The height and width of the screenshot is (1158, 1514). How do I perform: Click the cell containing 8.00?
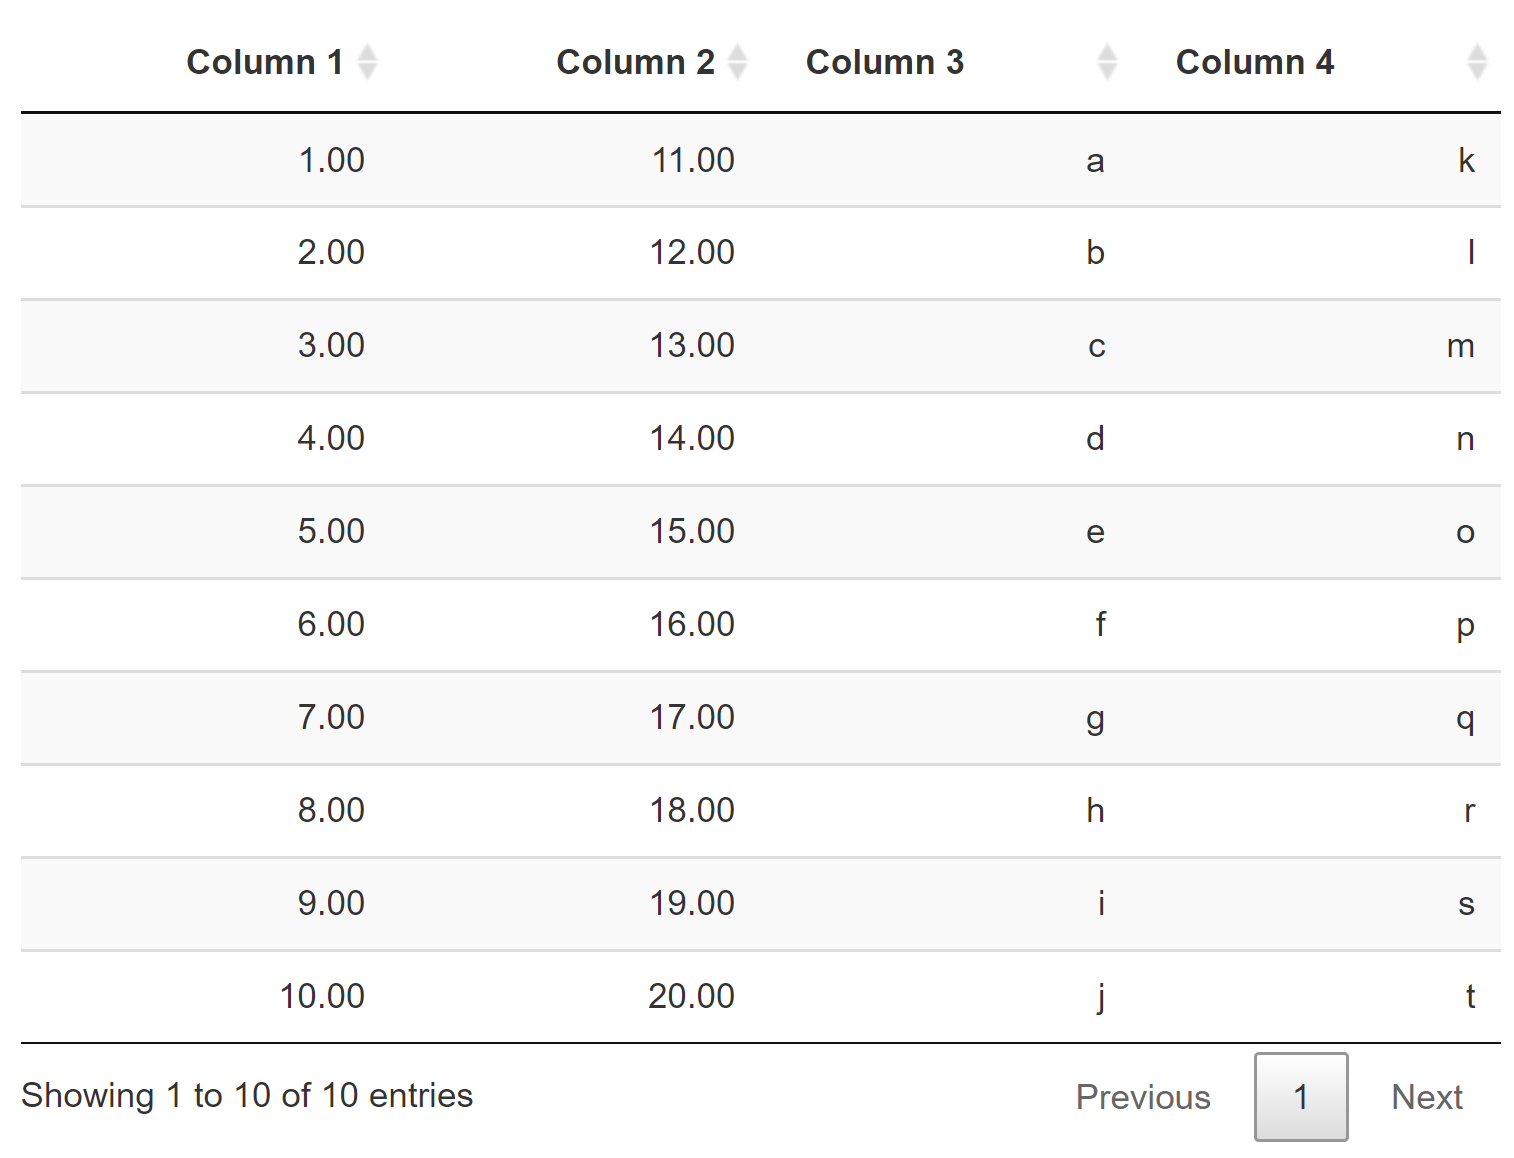pos(331,810)
